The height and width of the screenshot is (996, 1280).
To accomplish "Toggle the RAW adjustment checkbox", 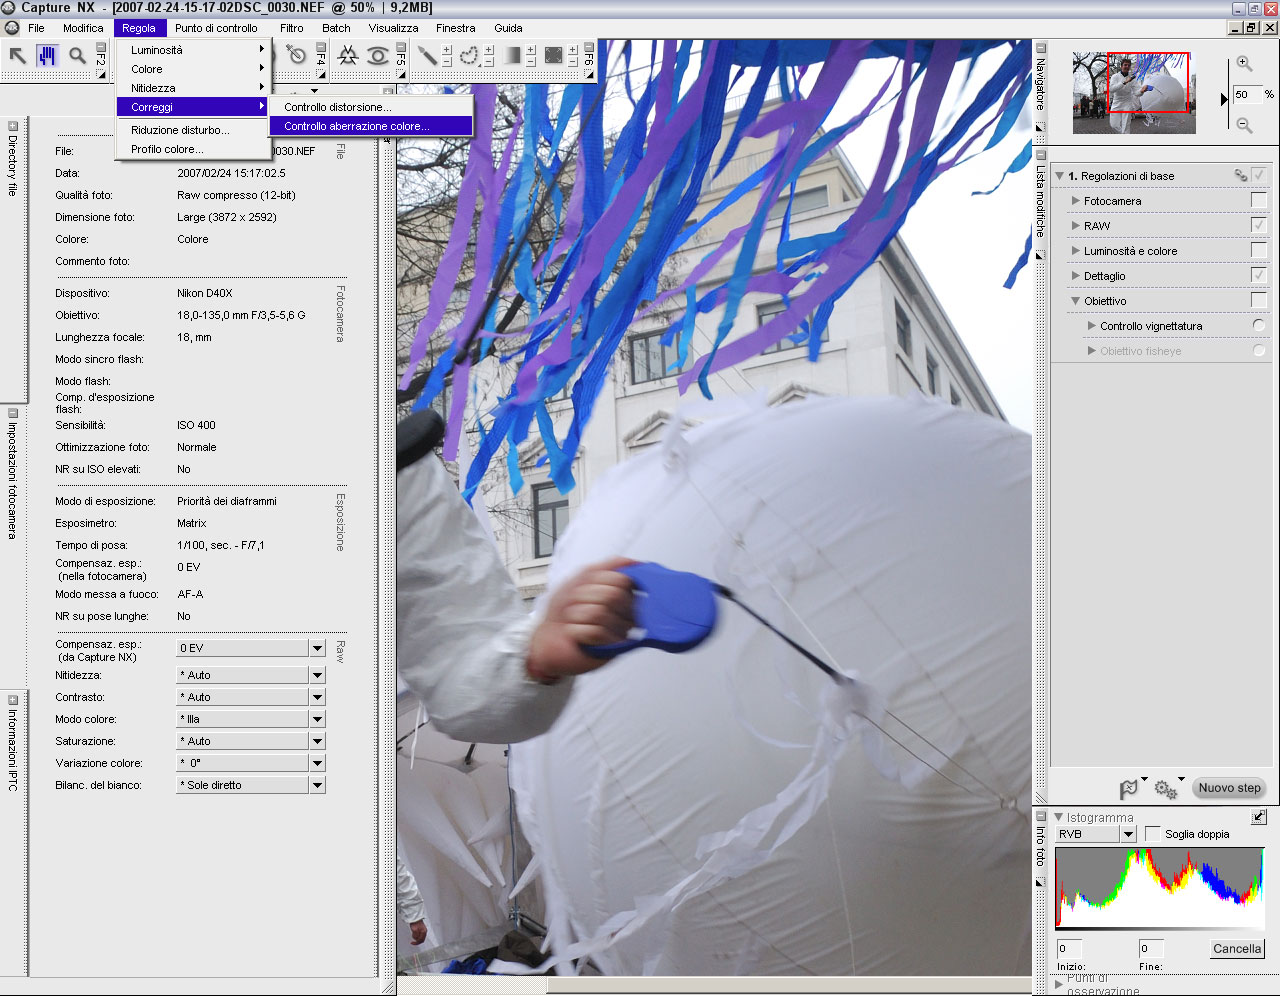I will [1258, 225].
